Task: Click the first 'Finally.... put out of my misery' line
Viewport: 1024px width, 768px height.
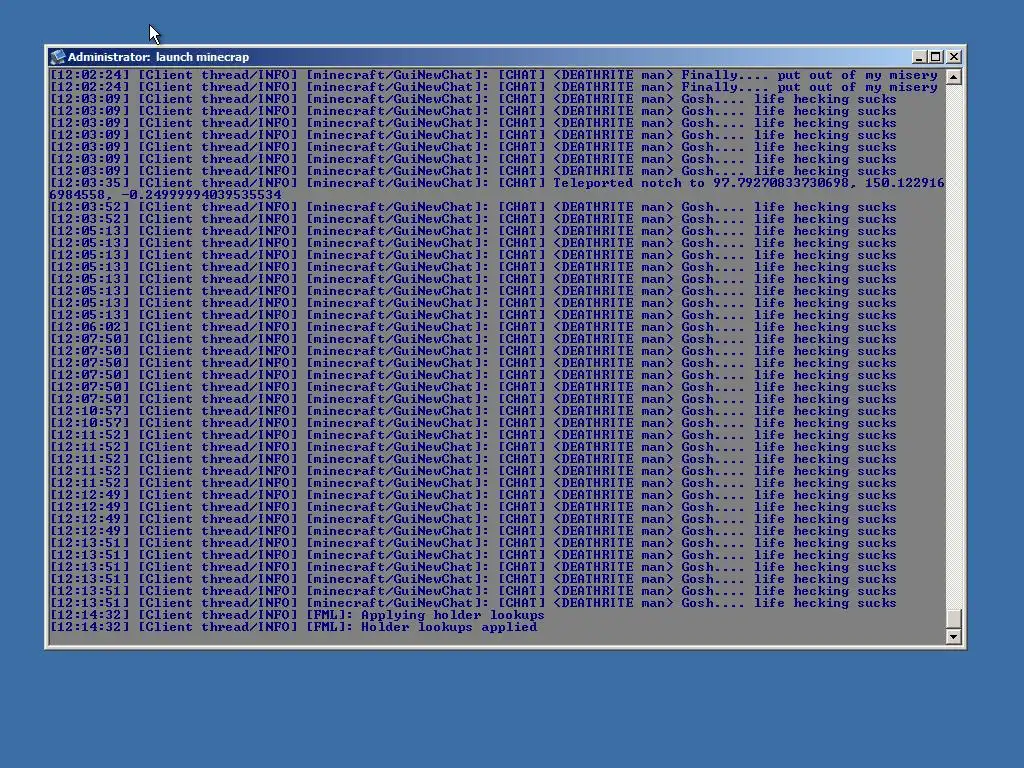Action: [494, 75]
